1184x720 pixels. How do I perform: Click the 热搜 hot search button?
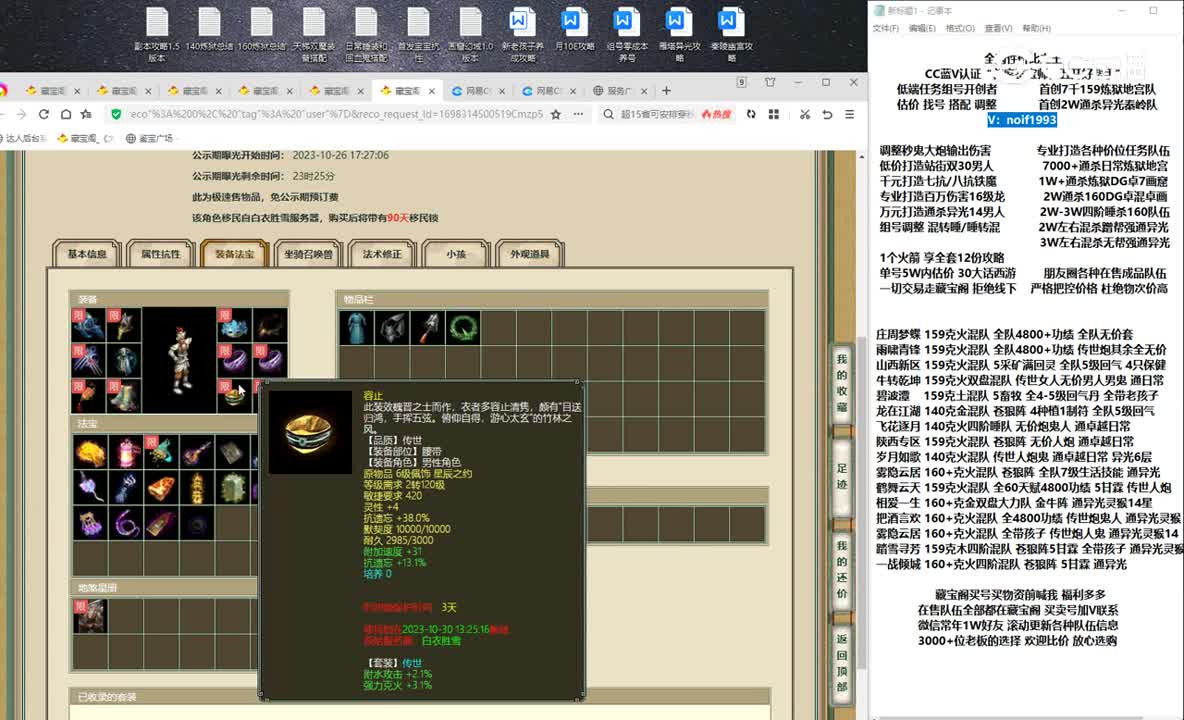717,114
